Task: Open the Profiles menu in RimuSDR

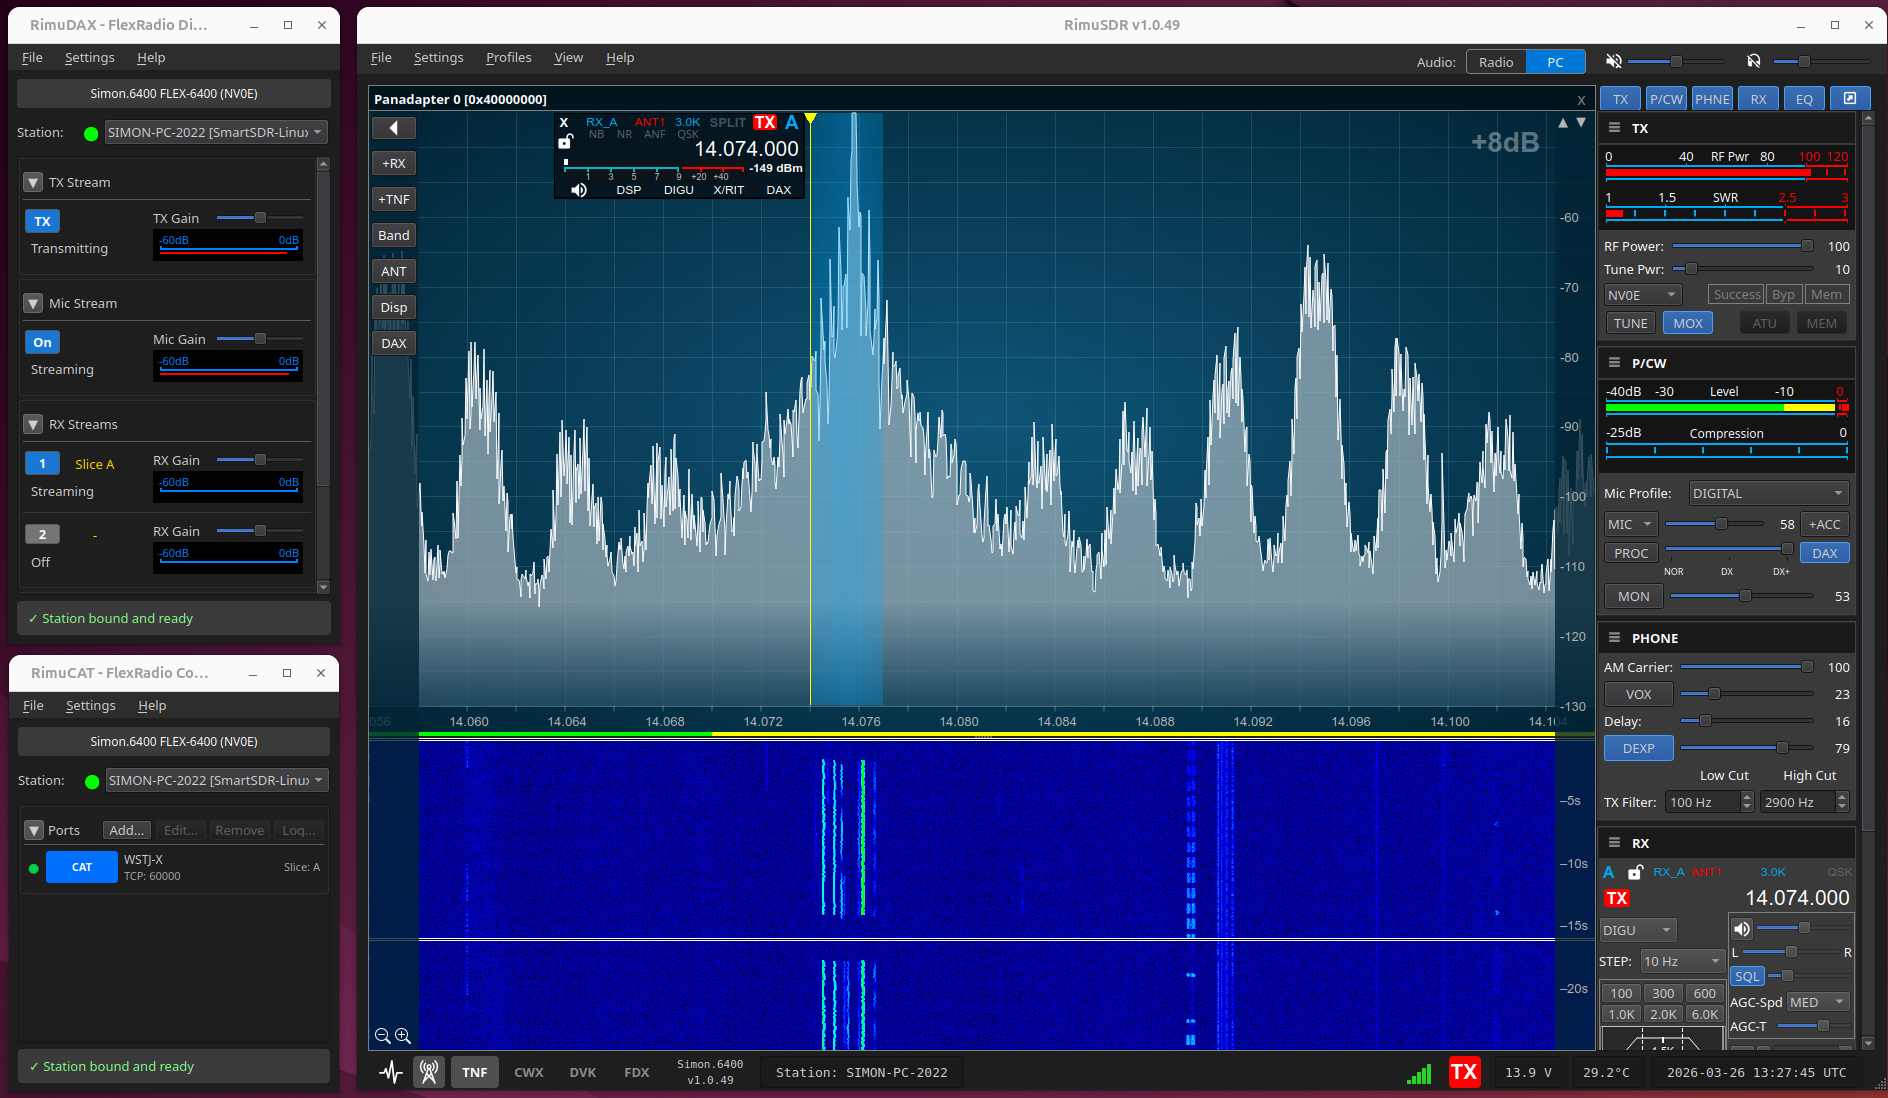Action: pos(509,57)
